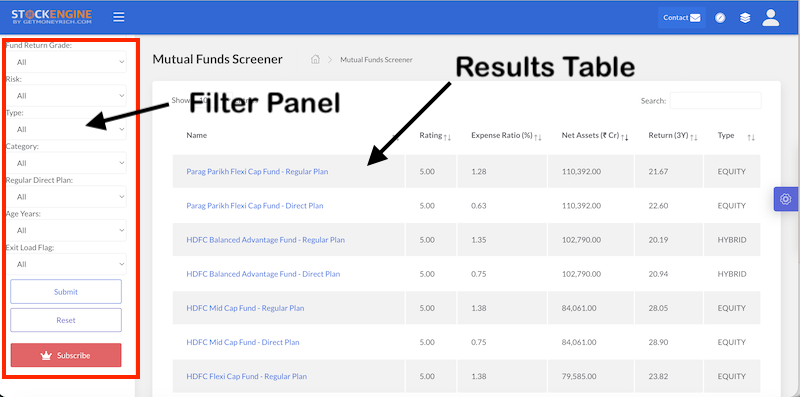The height and width of the screenshot is (397, 800).
Task: Click the 20.19 return value
Action: click(x=658, y=240)
